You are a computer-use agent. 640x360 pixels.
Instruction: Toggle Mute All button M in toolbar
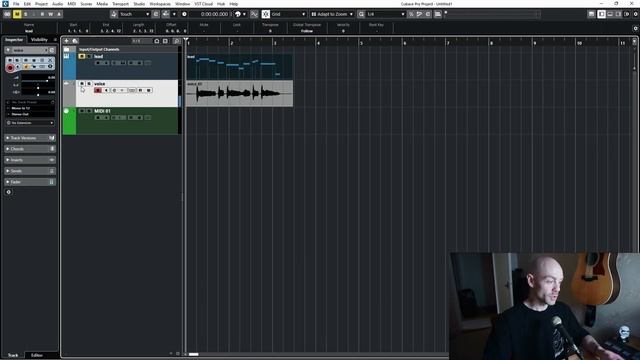tap(17, 14)
